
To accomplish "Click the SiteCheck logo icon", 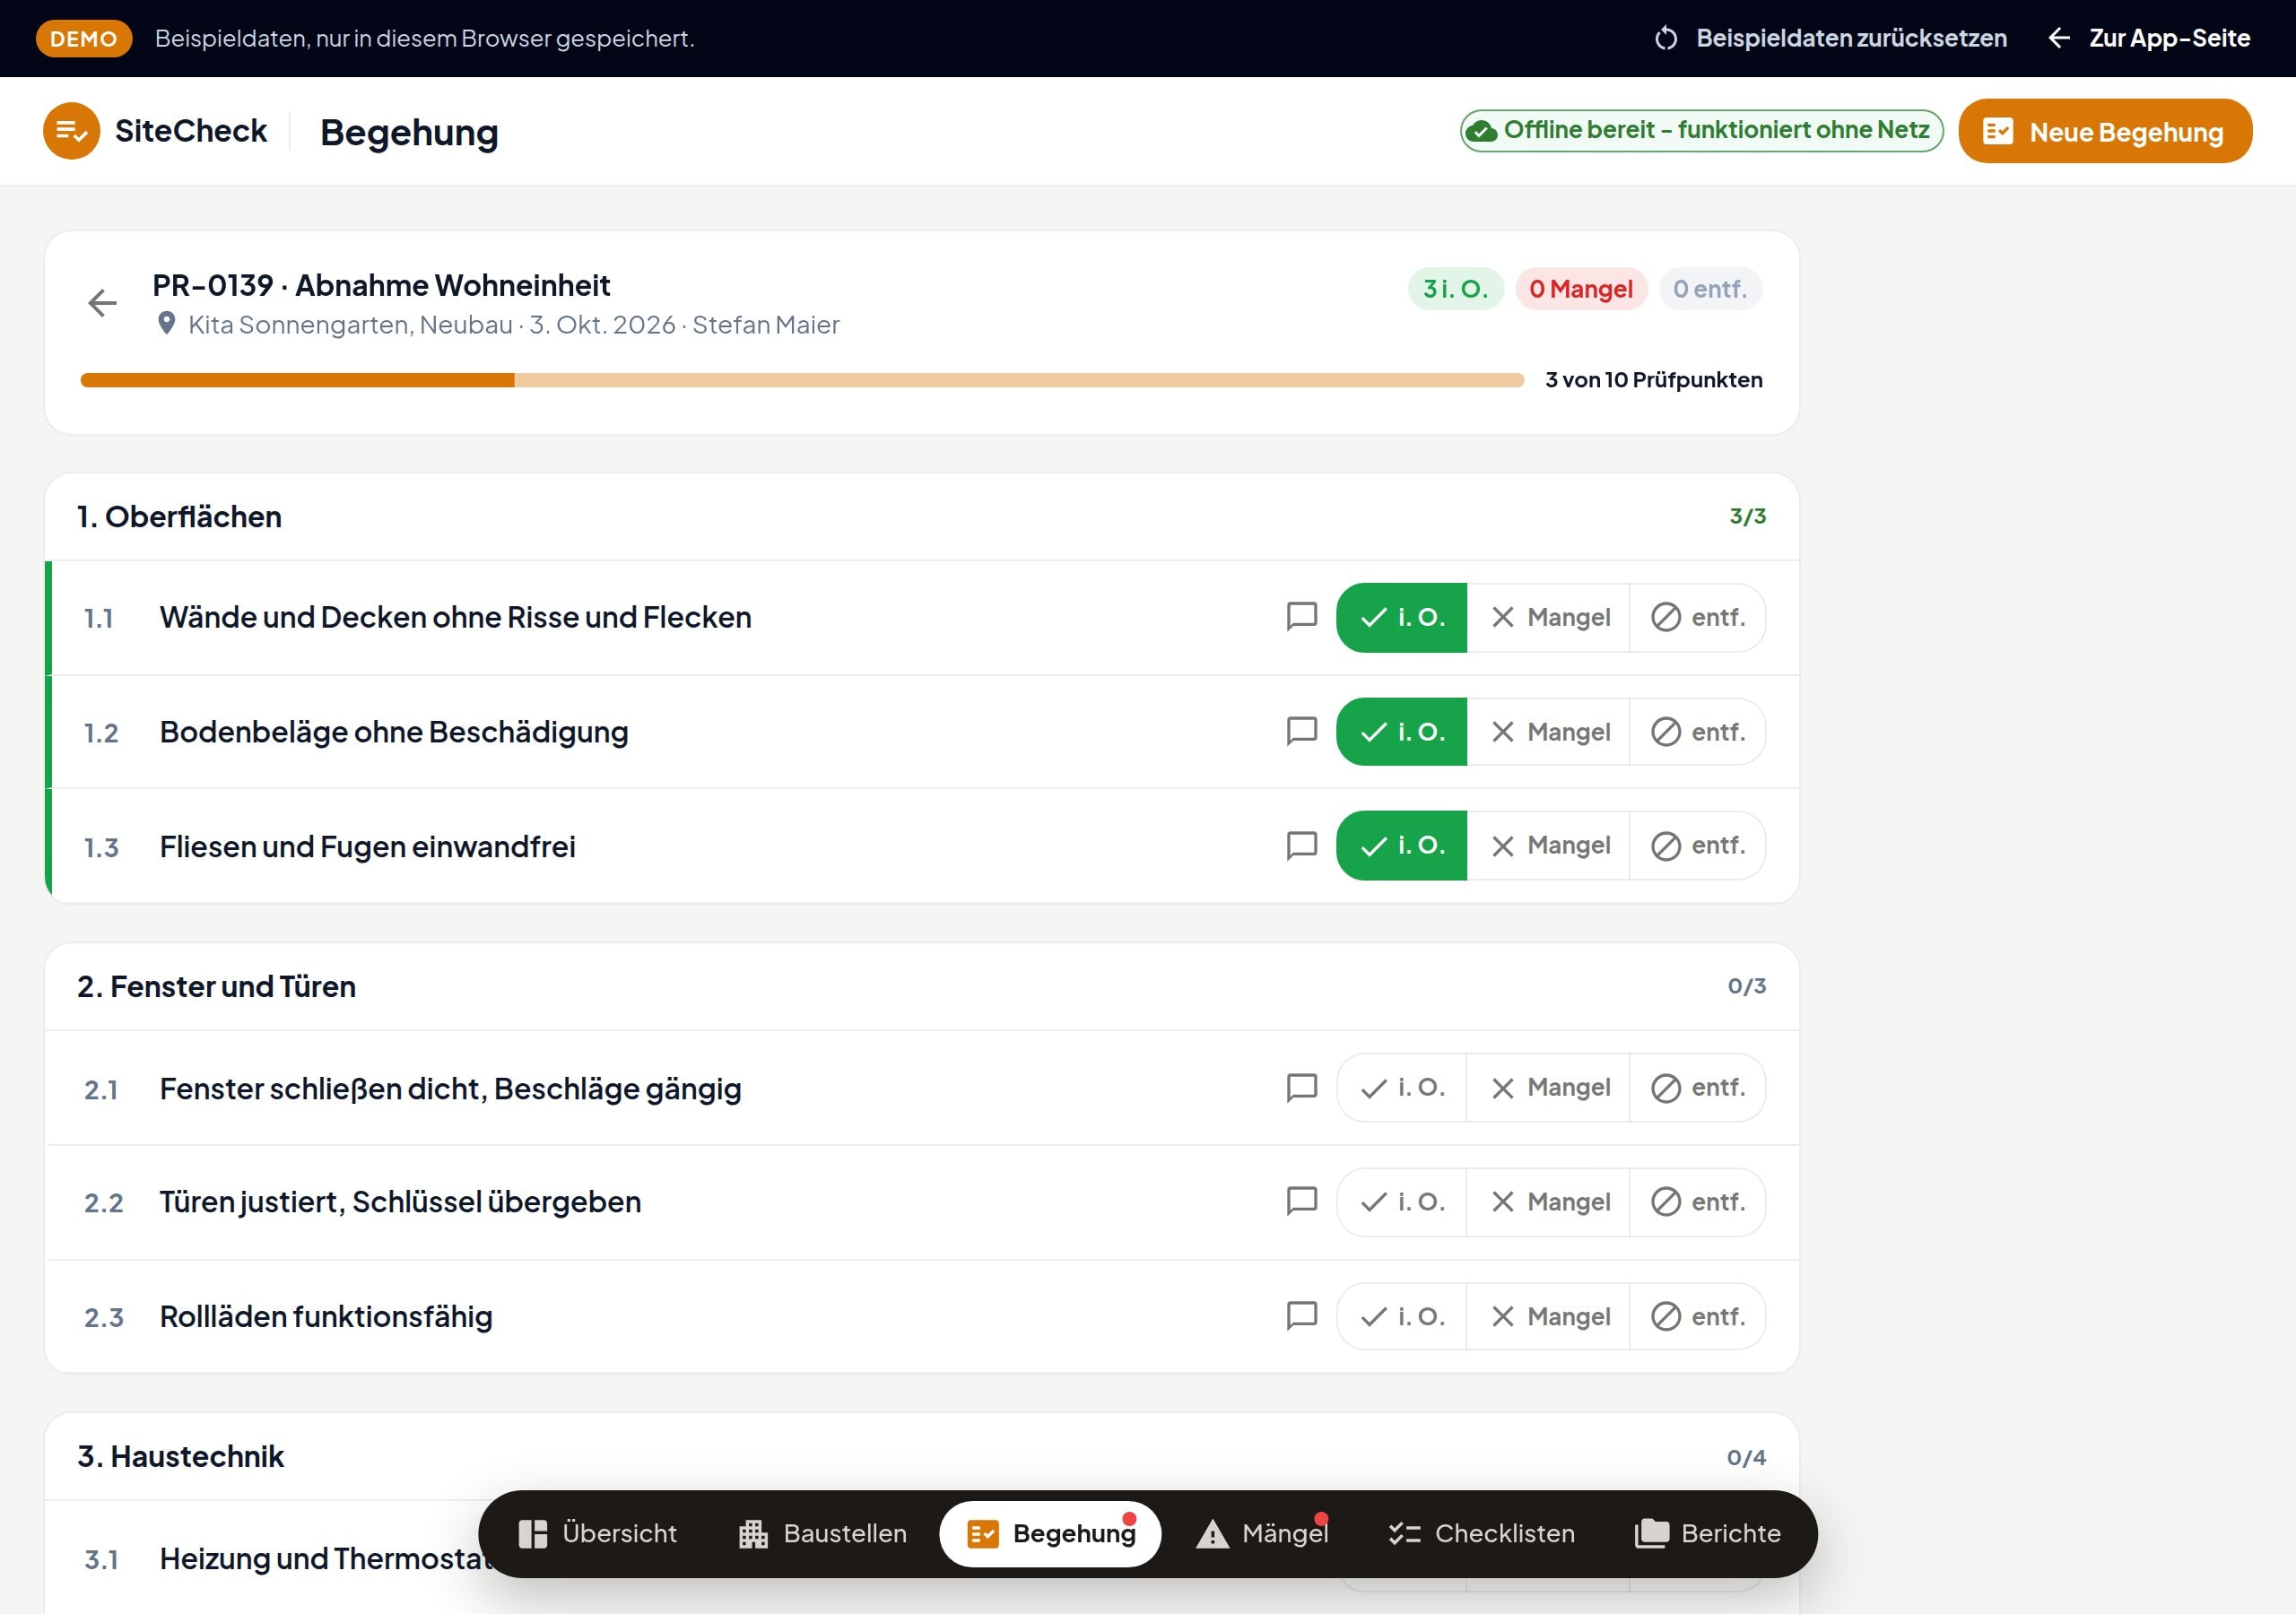I will [71, 131].
